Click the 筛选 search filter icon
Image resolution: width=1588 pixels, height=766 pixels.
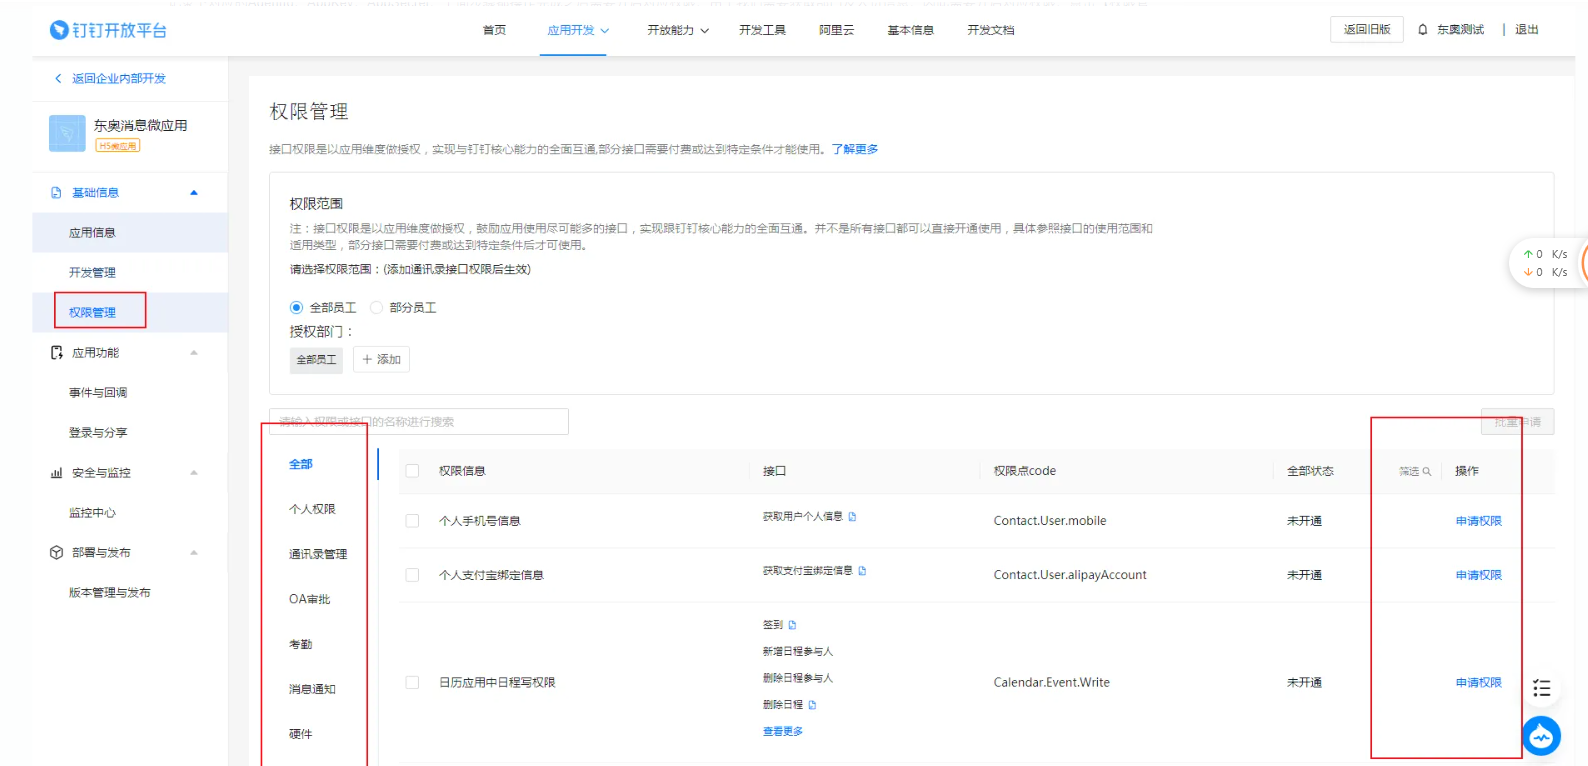click(x=1427, y=471)
